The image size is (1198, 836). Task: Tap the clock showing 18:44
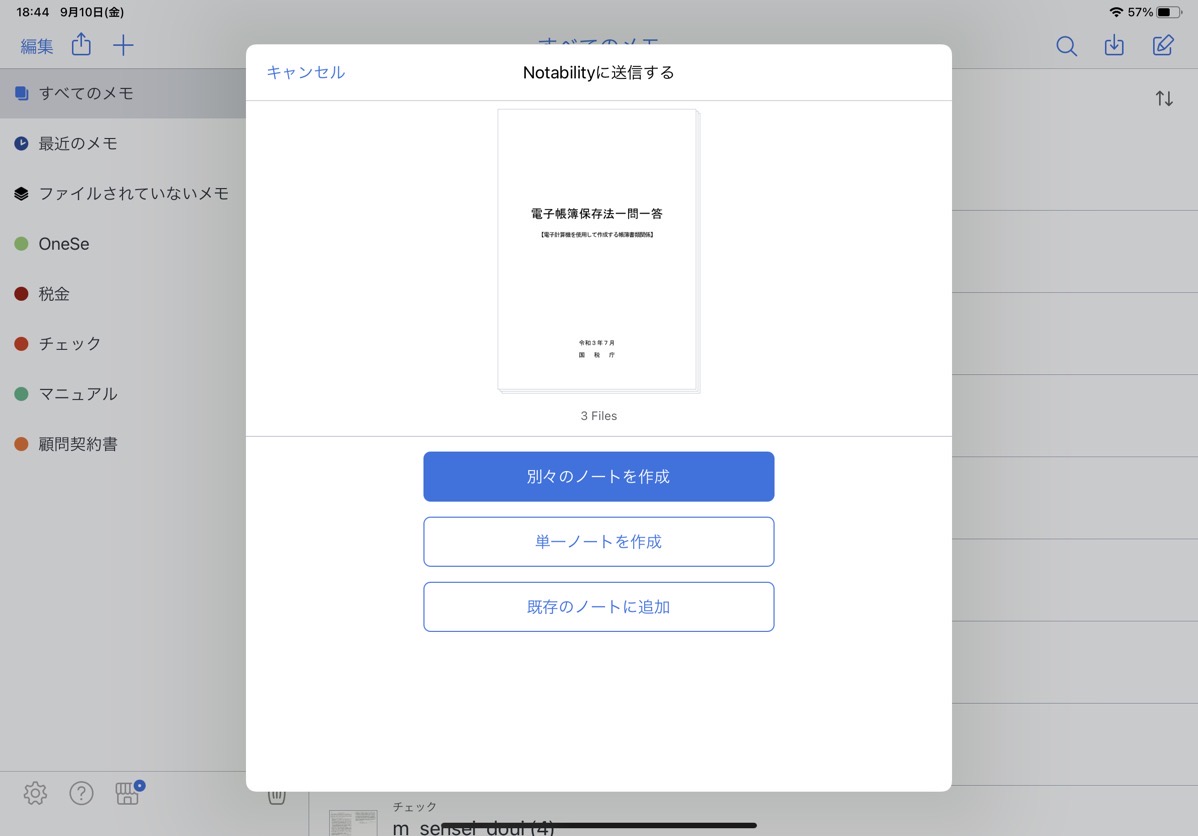coord(33,12)
